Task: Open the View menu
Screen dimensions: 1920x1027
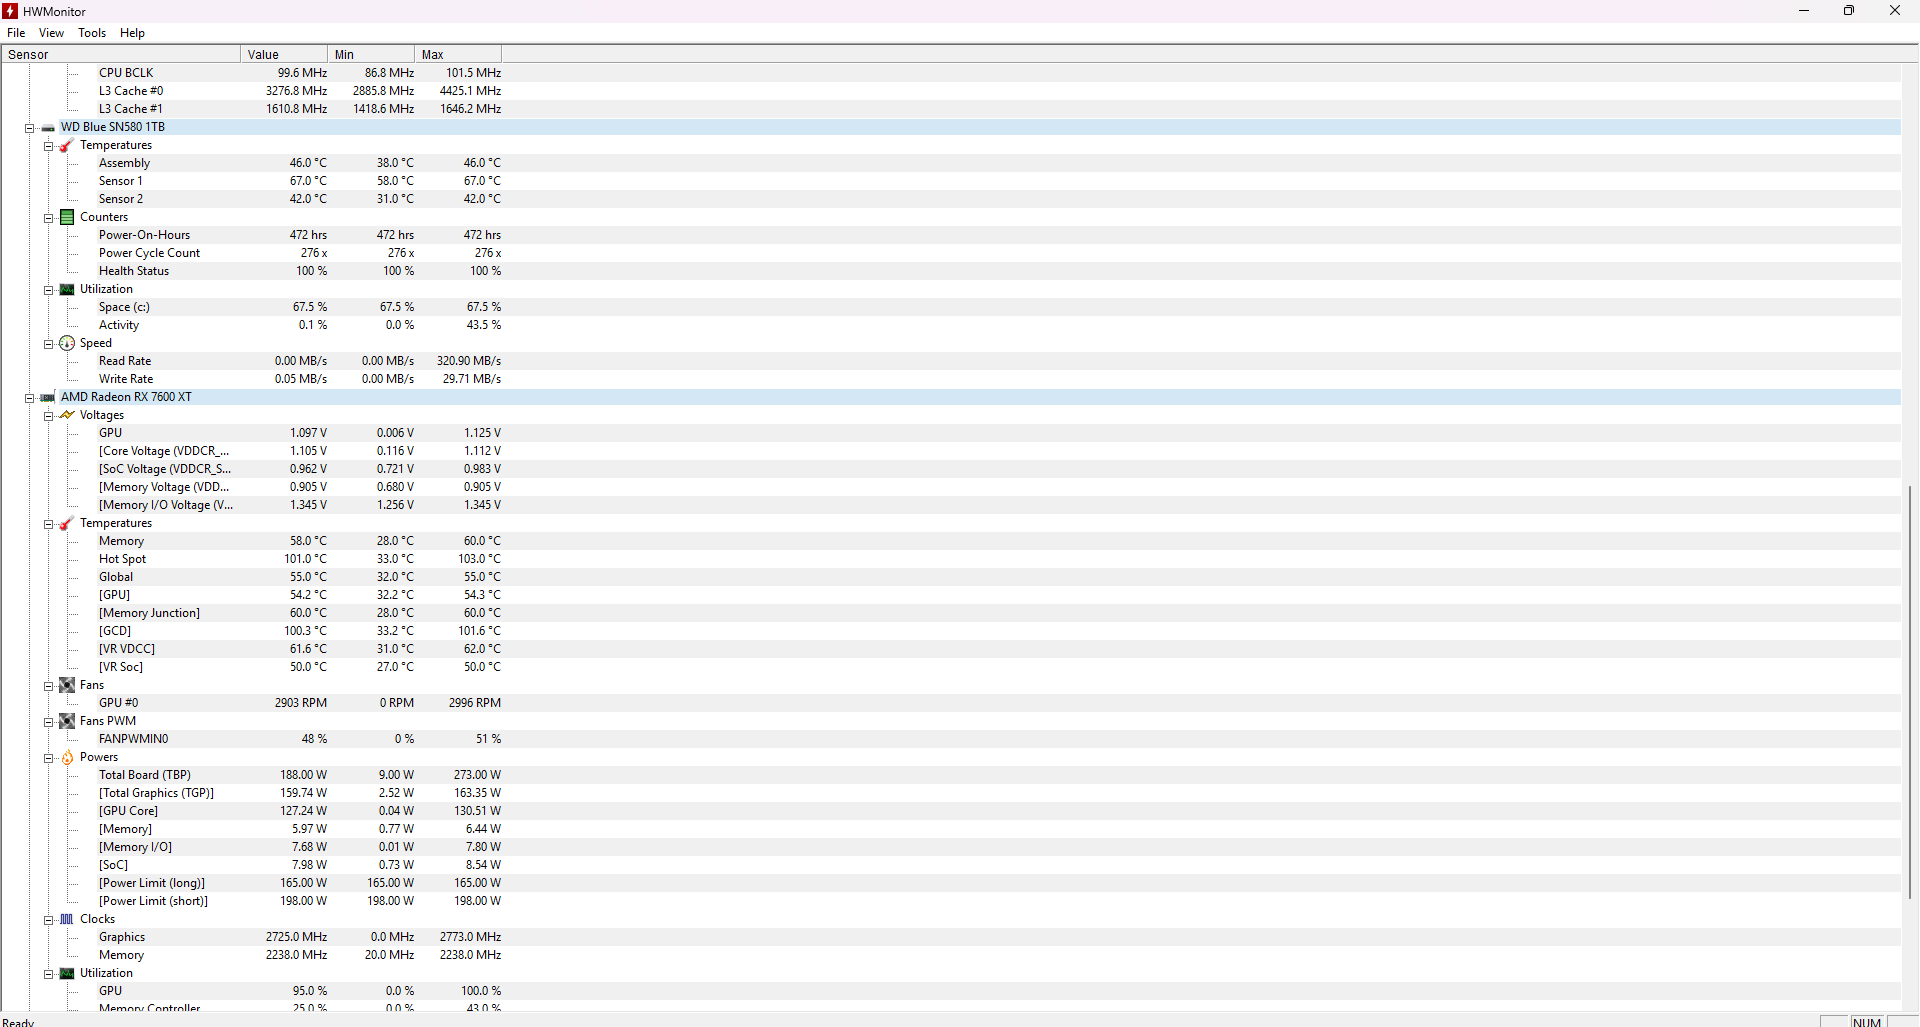Action: click(51, 33)
